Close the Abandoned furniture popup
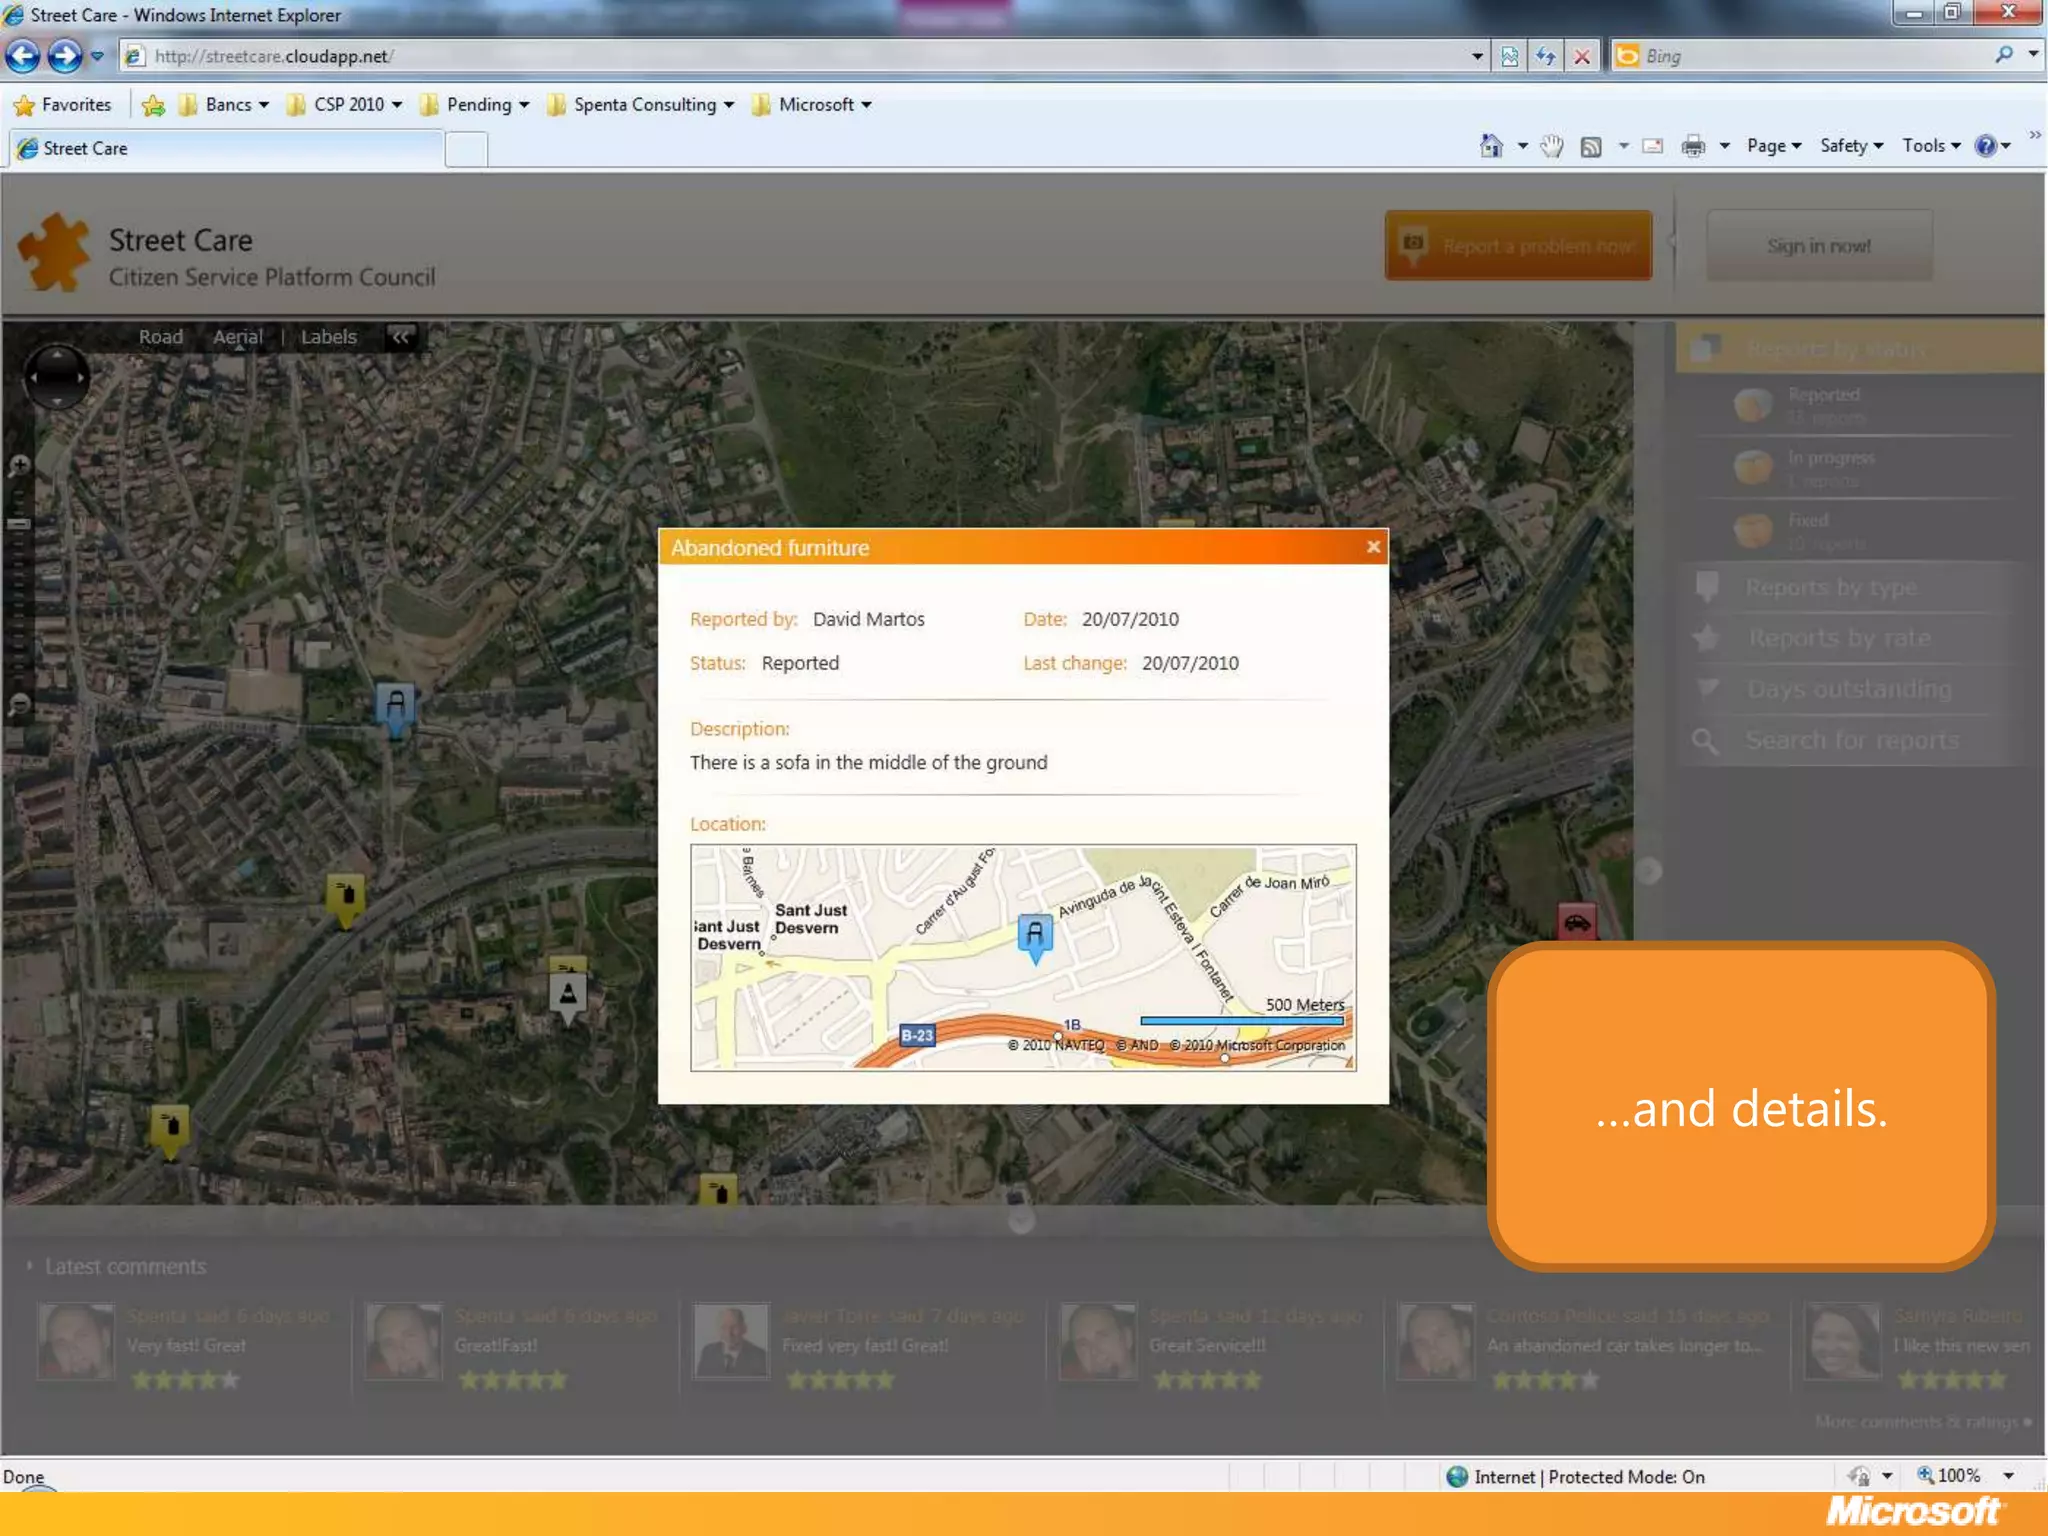This screenshot has width=2048, height=1536. [x=1373, y=546]
